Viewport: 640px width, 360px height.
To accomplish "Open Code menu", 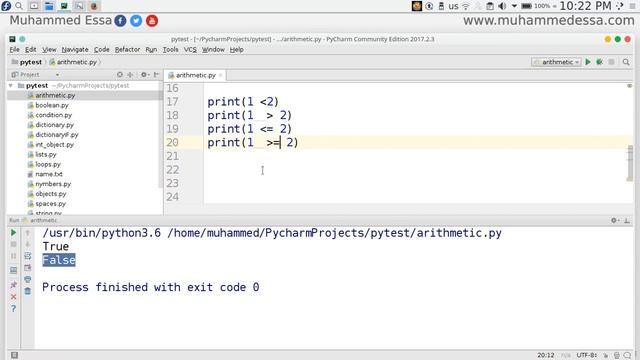I will [x=102, y=49].
